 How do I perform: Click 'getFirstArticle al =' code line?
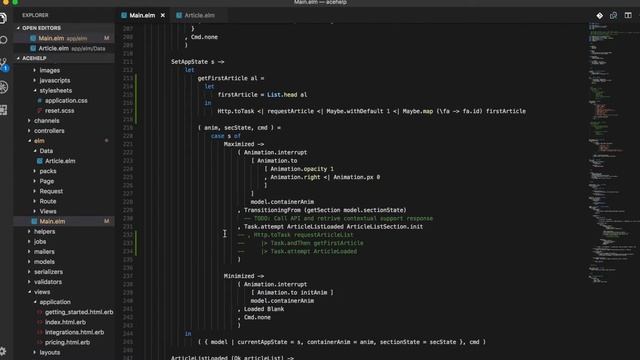231,78
